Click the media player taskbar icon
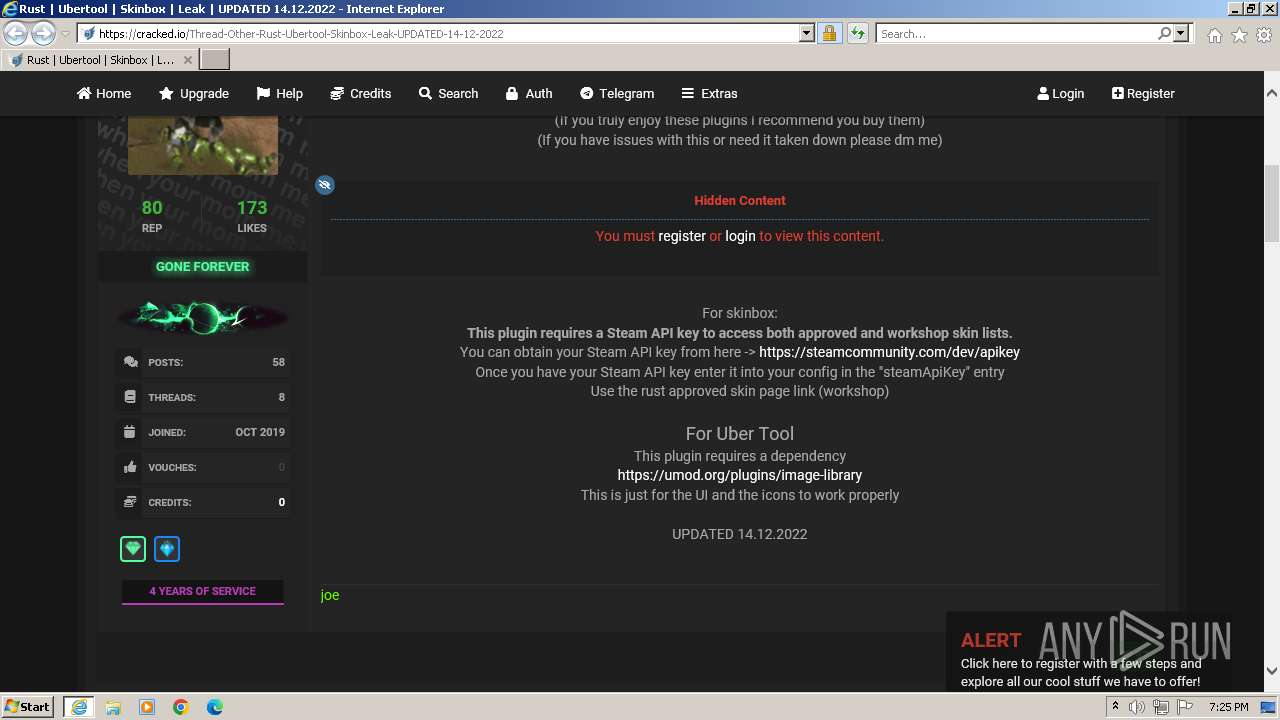This screenshot has height=720, width=1280. (147, 706)
